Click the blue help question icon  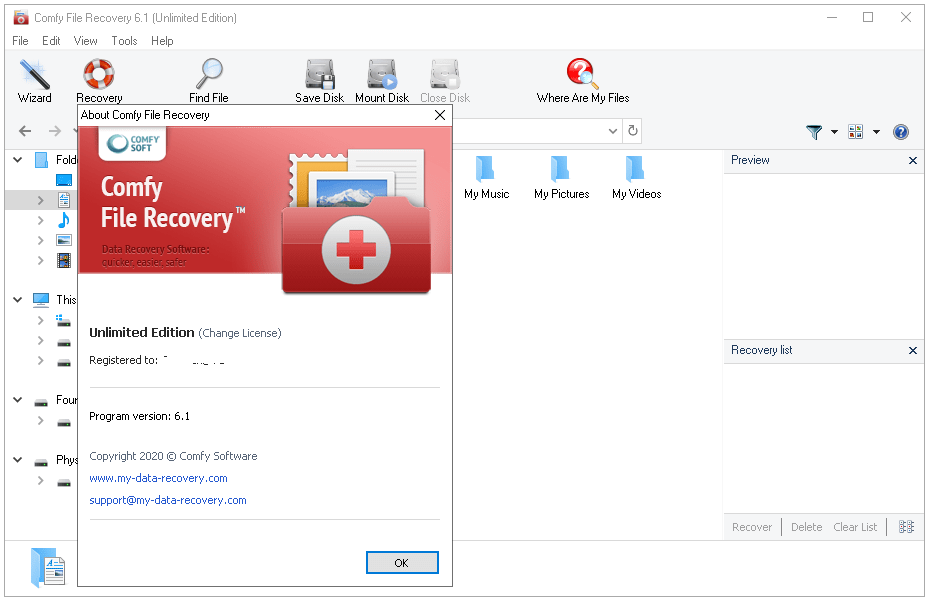pos(901,131)
